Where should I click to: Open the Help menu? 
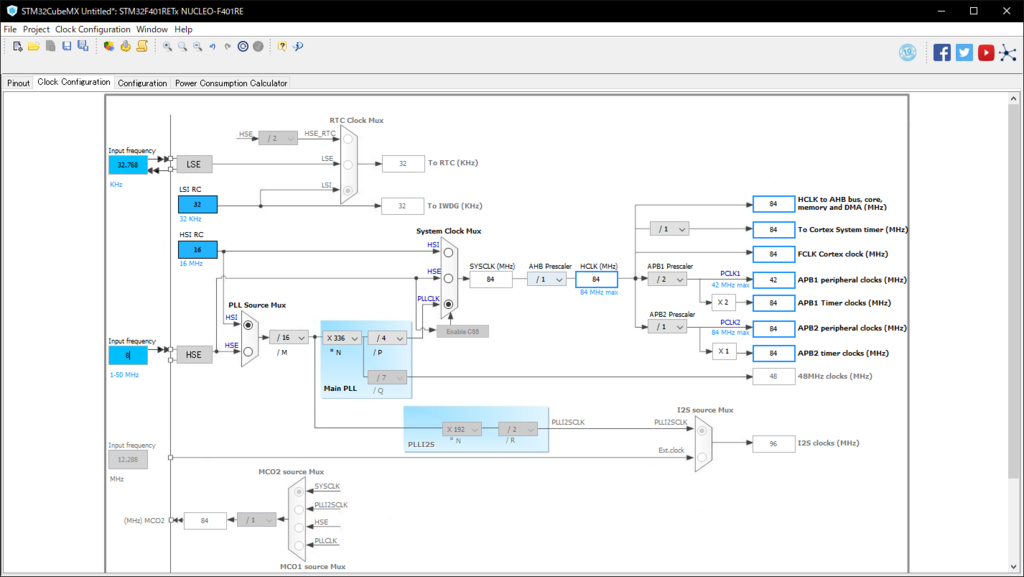coord(184,29)
